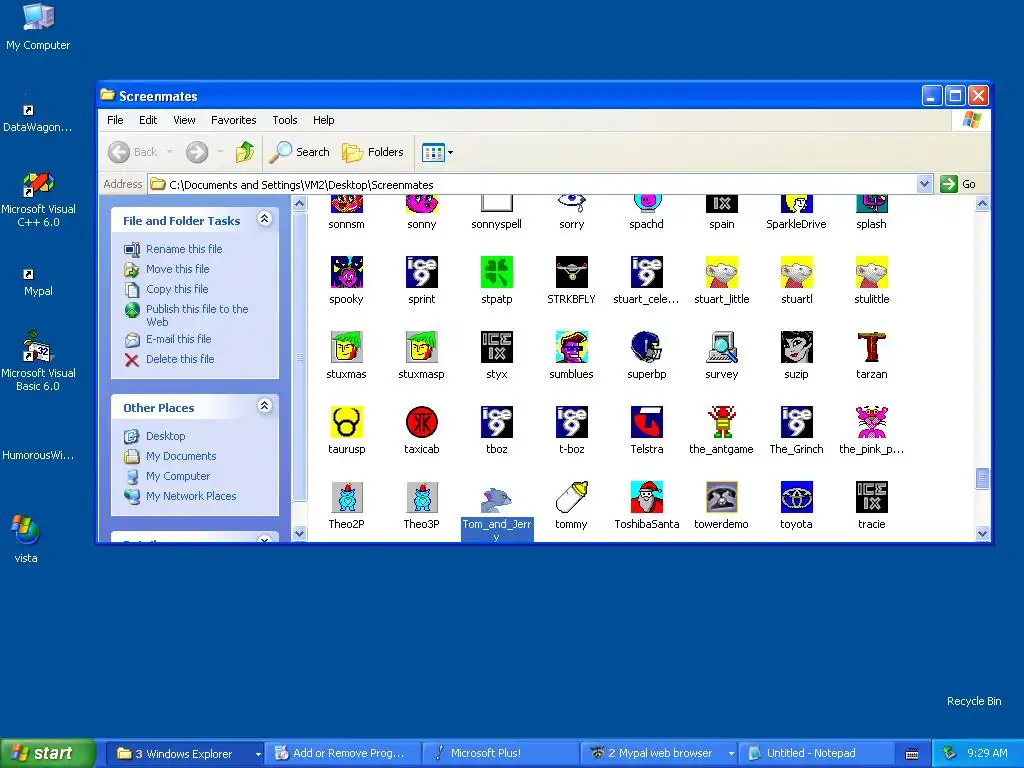Click the Go button beside address bar
Screen dimensions: 1024x768
pos(958,184)
